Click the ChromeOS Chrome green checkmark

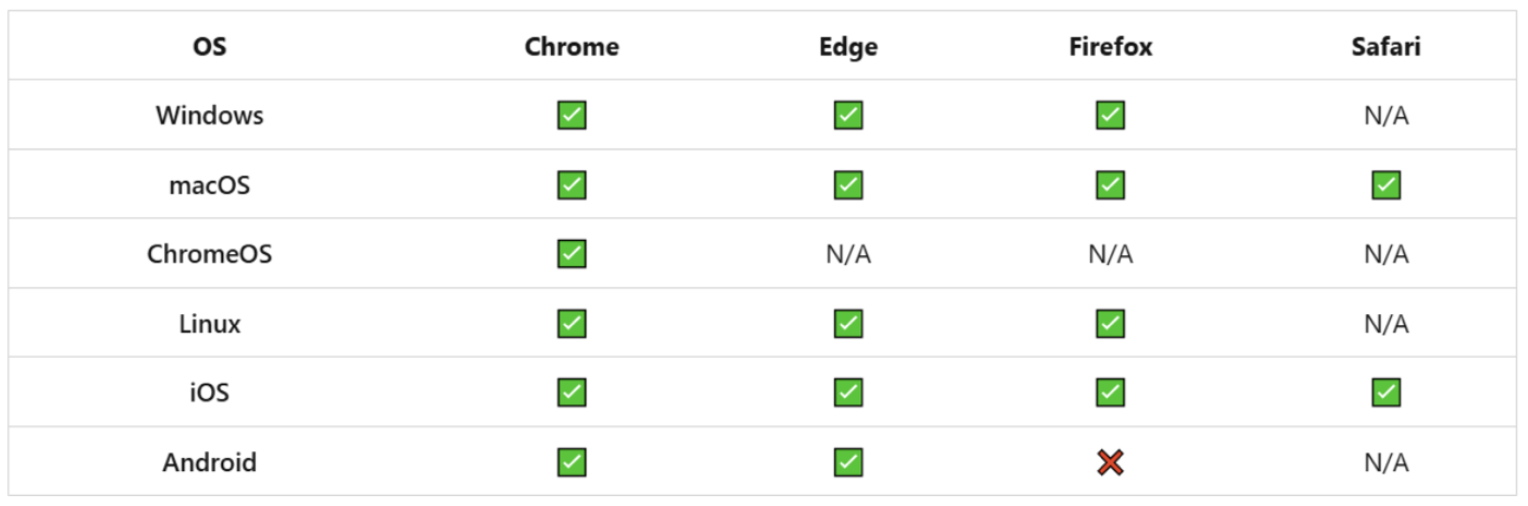click(x=572, y=254)
